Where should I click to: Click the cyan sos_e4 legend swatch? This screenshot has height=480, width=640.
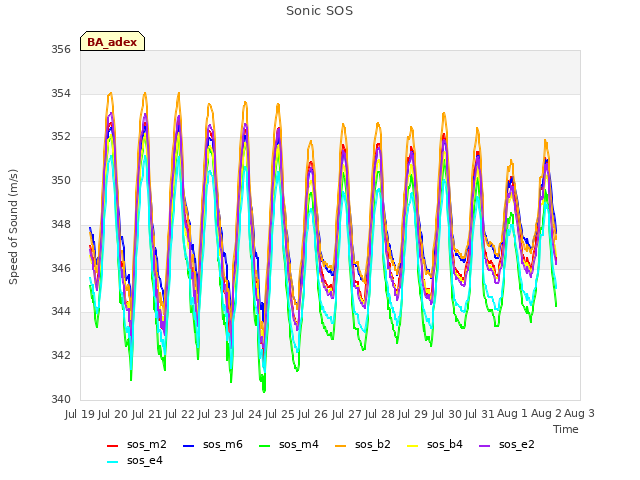(113, 462)
